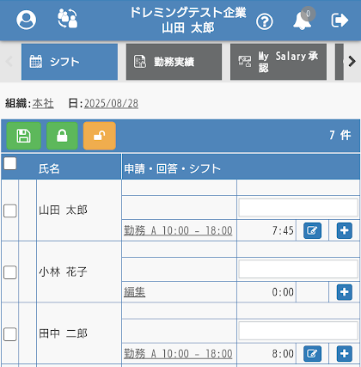This screenshot has width=361, height=367.
Task: Edit 山田 太郎's shift with the pencil icon
Action: click(x=312, y=231)
